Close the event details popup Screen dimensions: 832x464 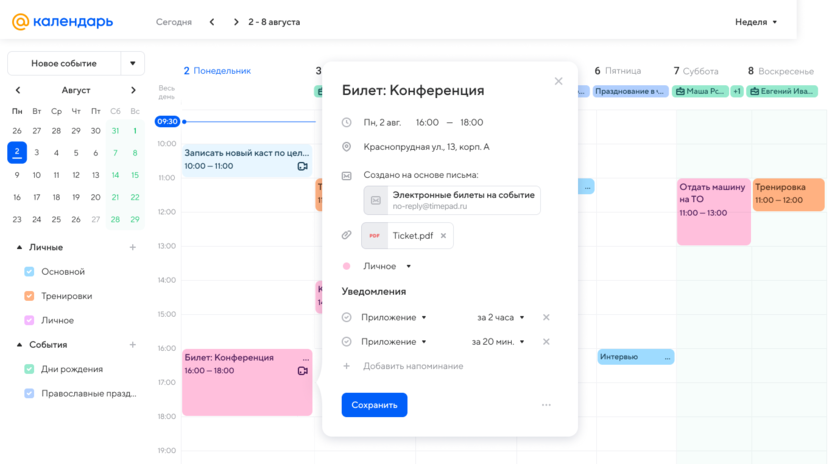click(558, 81)
